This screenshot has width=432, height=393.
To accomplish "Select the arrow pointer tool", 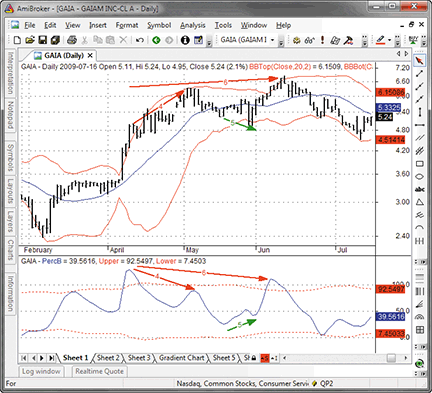I will point(420,61).
